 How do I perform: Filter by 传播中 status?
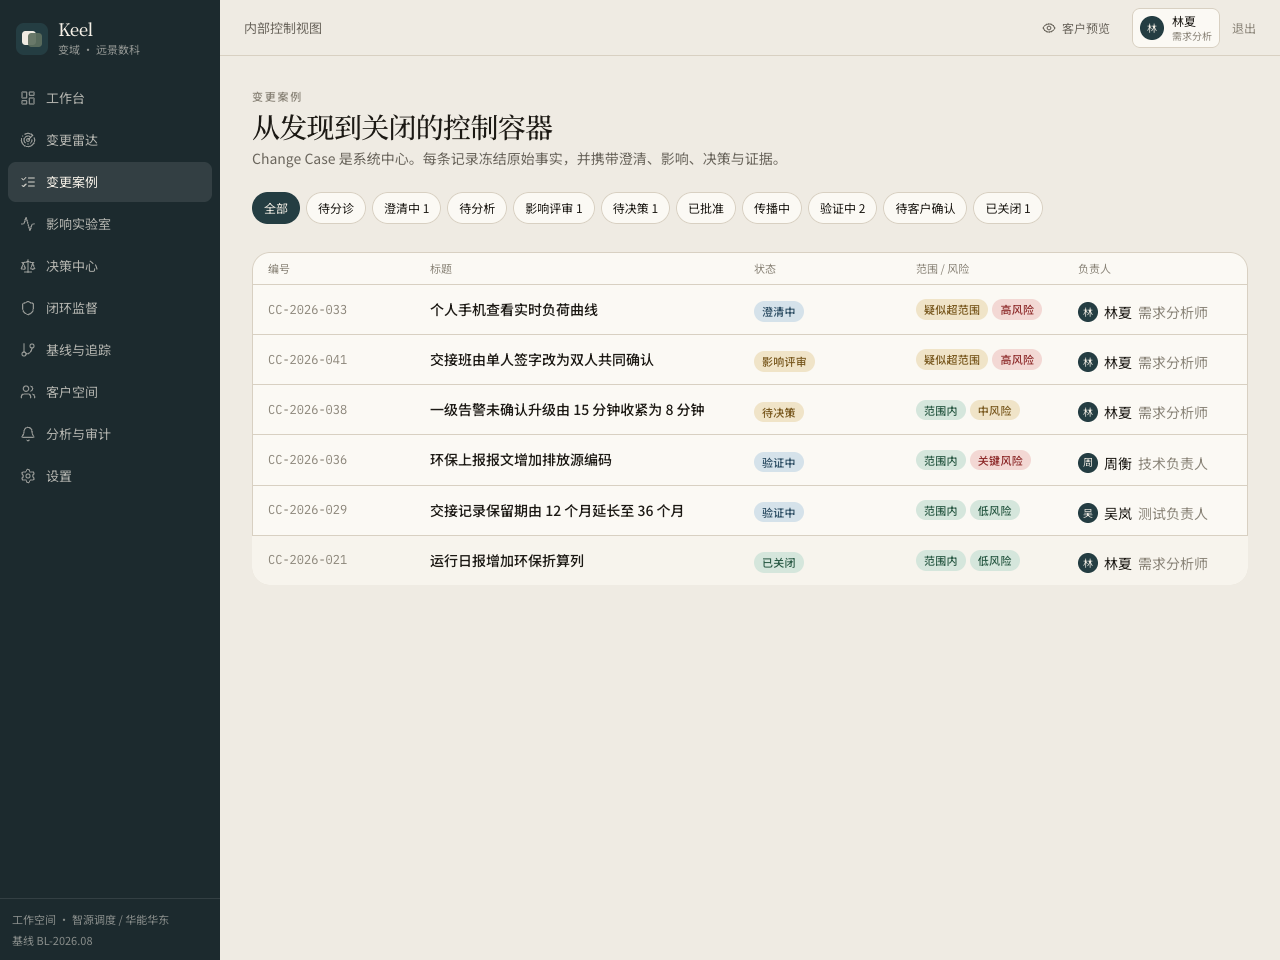772,208
